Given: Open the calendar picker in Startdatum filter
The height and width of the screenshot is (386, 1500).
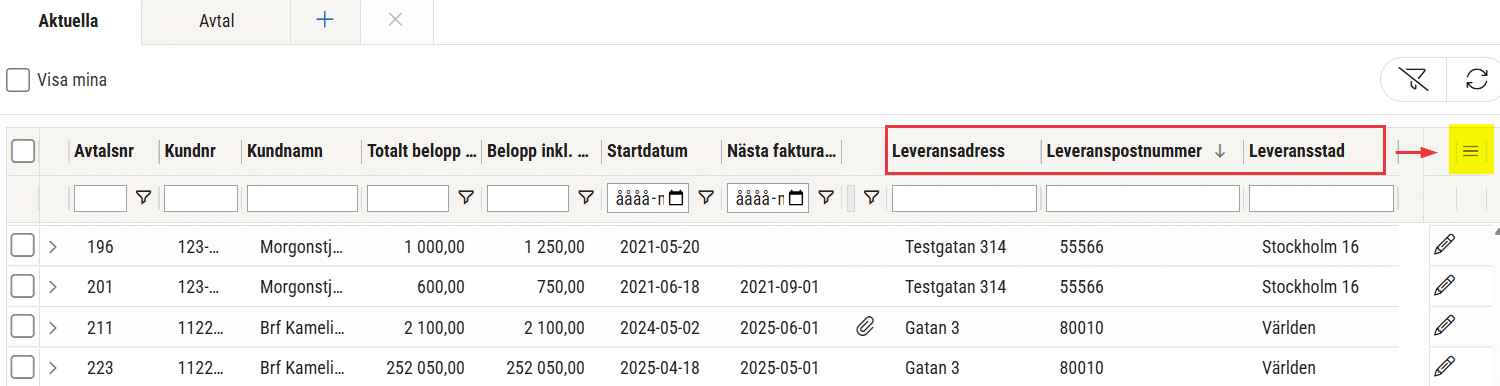Looking at the screenshot, I should pos(677,199).
